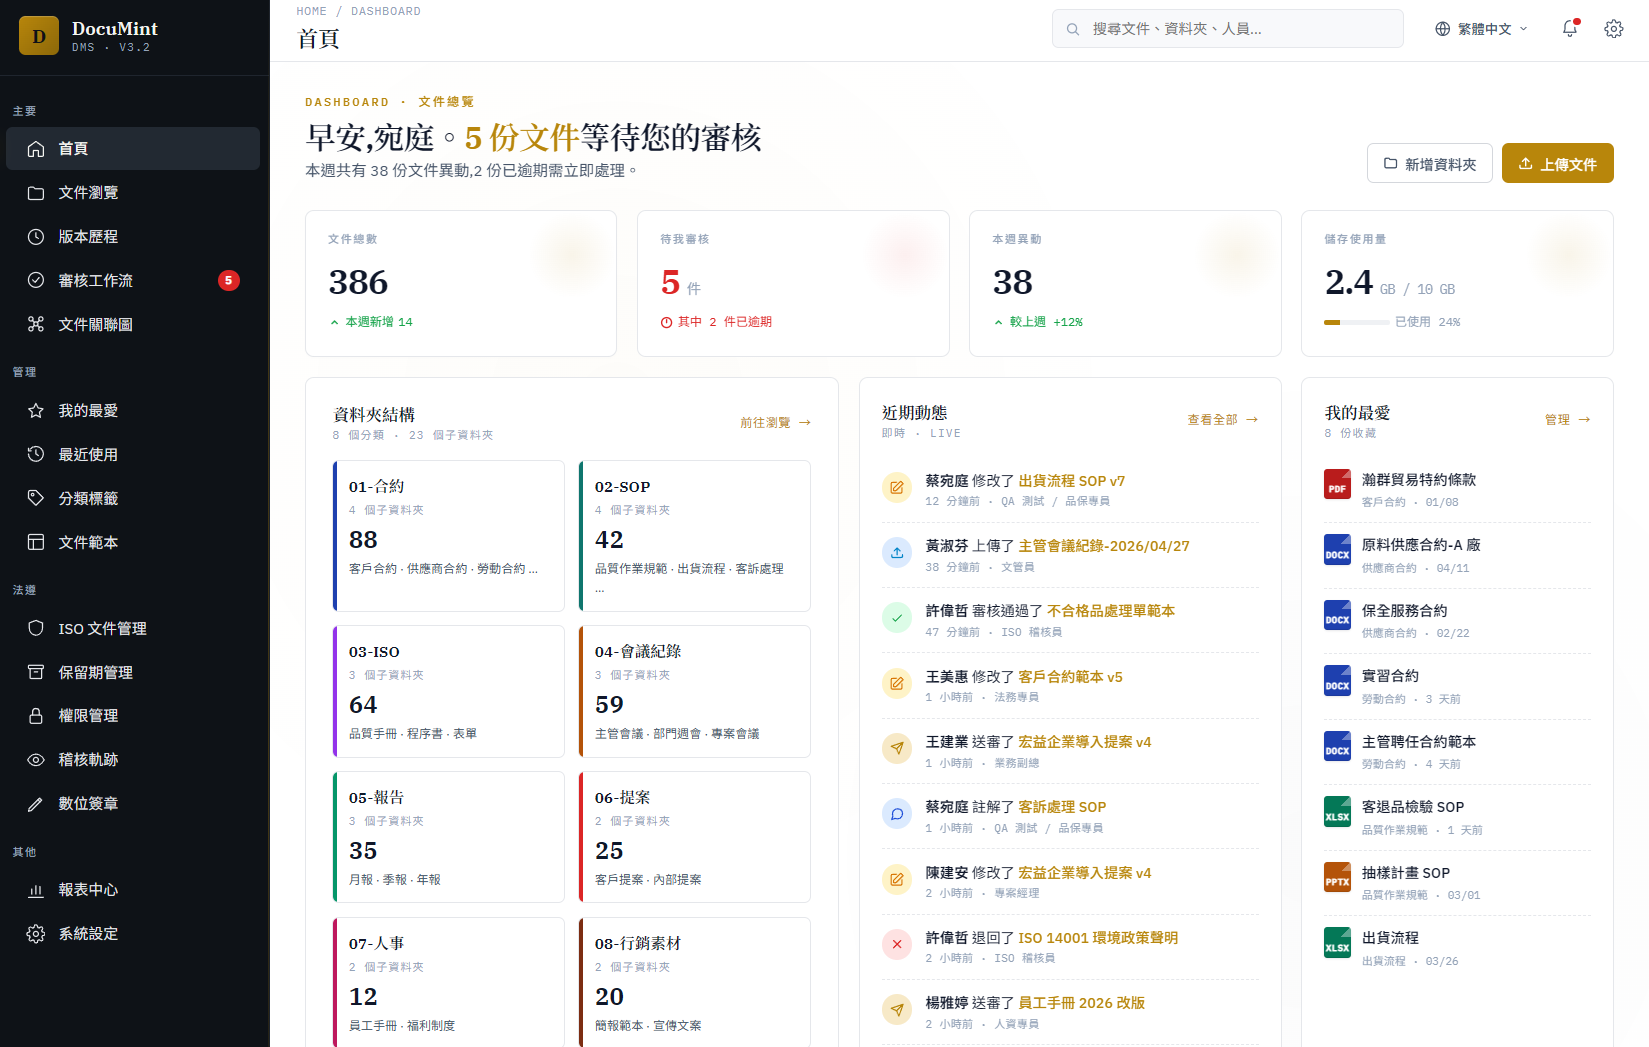Click the globe language icon

pyautogui.click(x=1442, y=29)
